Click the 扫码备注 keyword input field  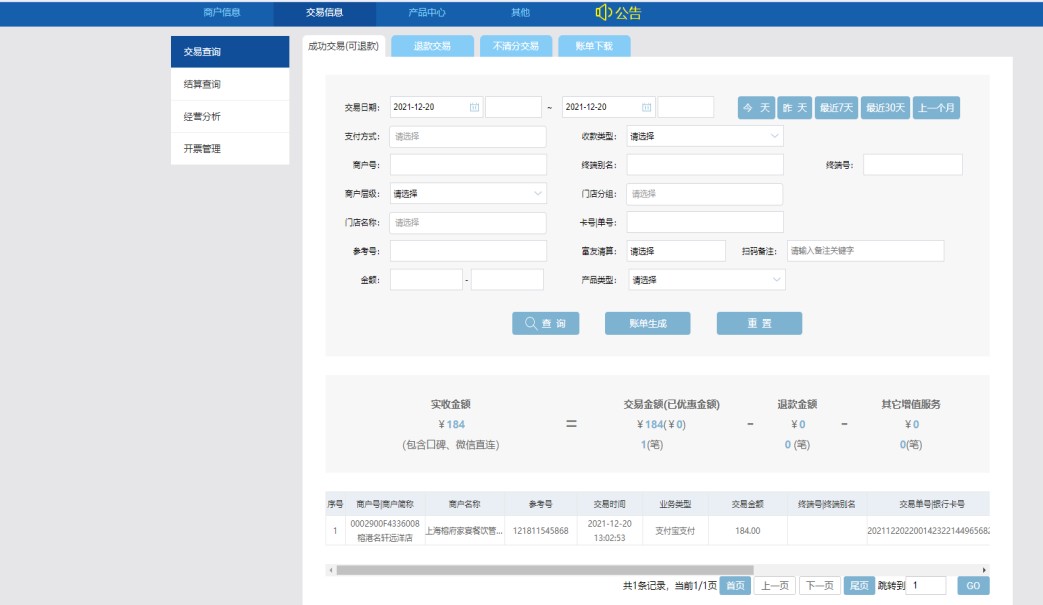tap(864, 251)
